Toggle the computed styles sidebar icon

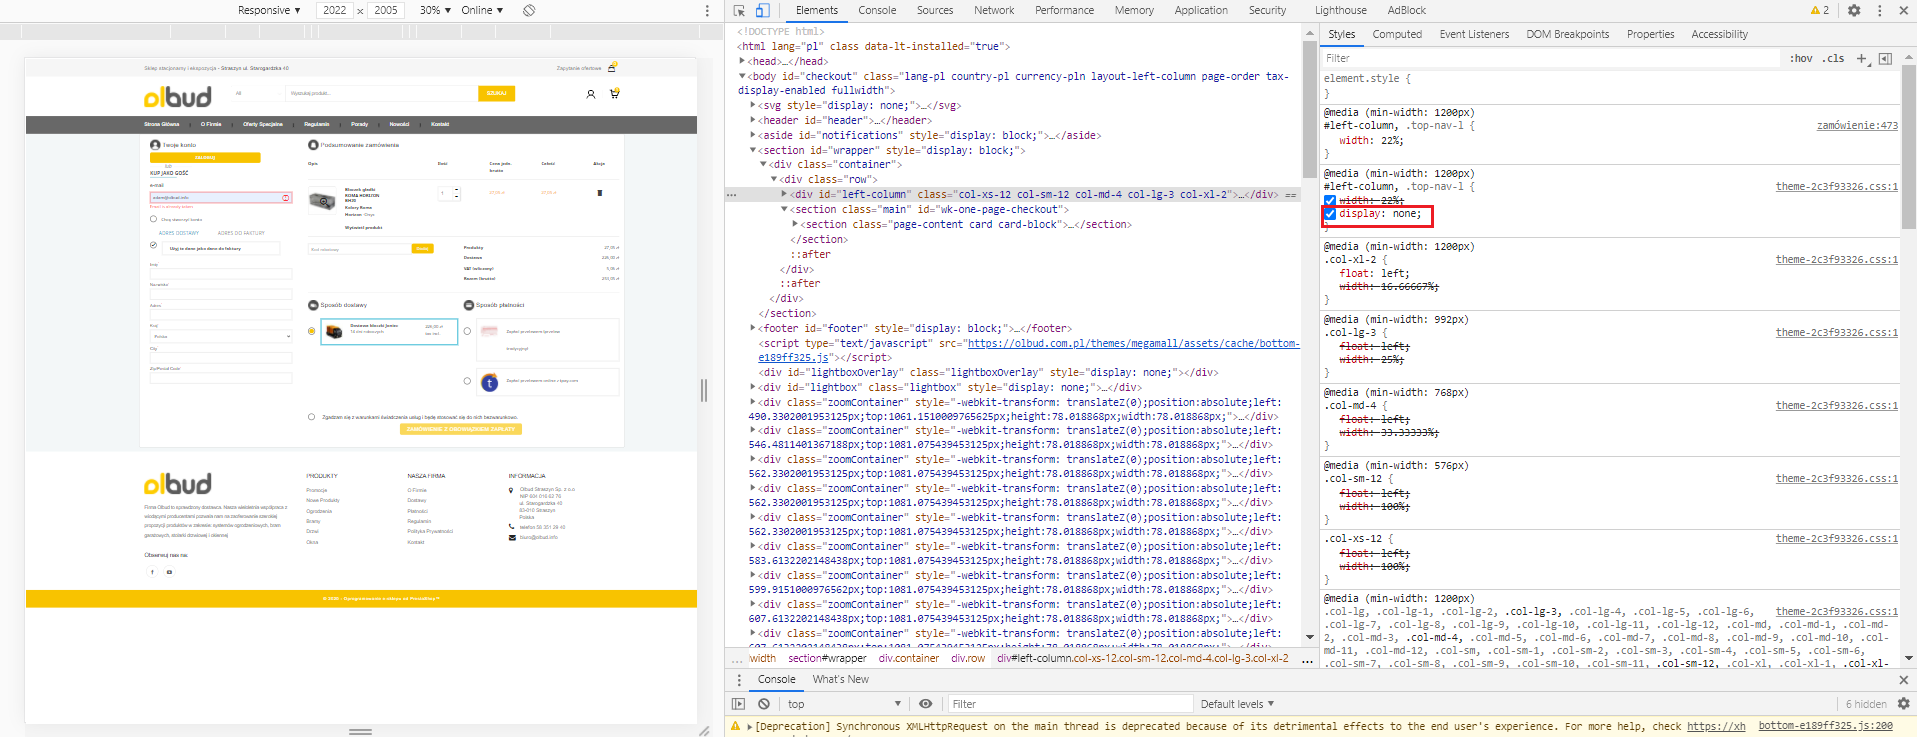(x=1885, y=59)
